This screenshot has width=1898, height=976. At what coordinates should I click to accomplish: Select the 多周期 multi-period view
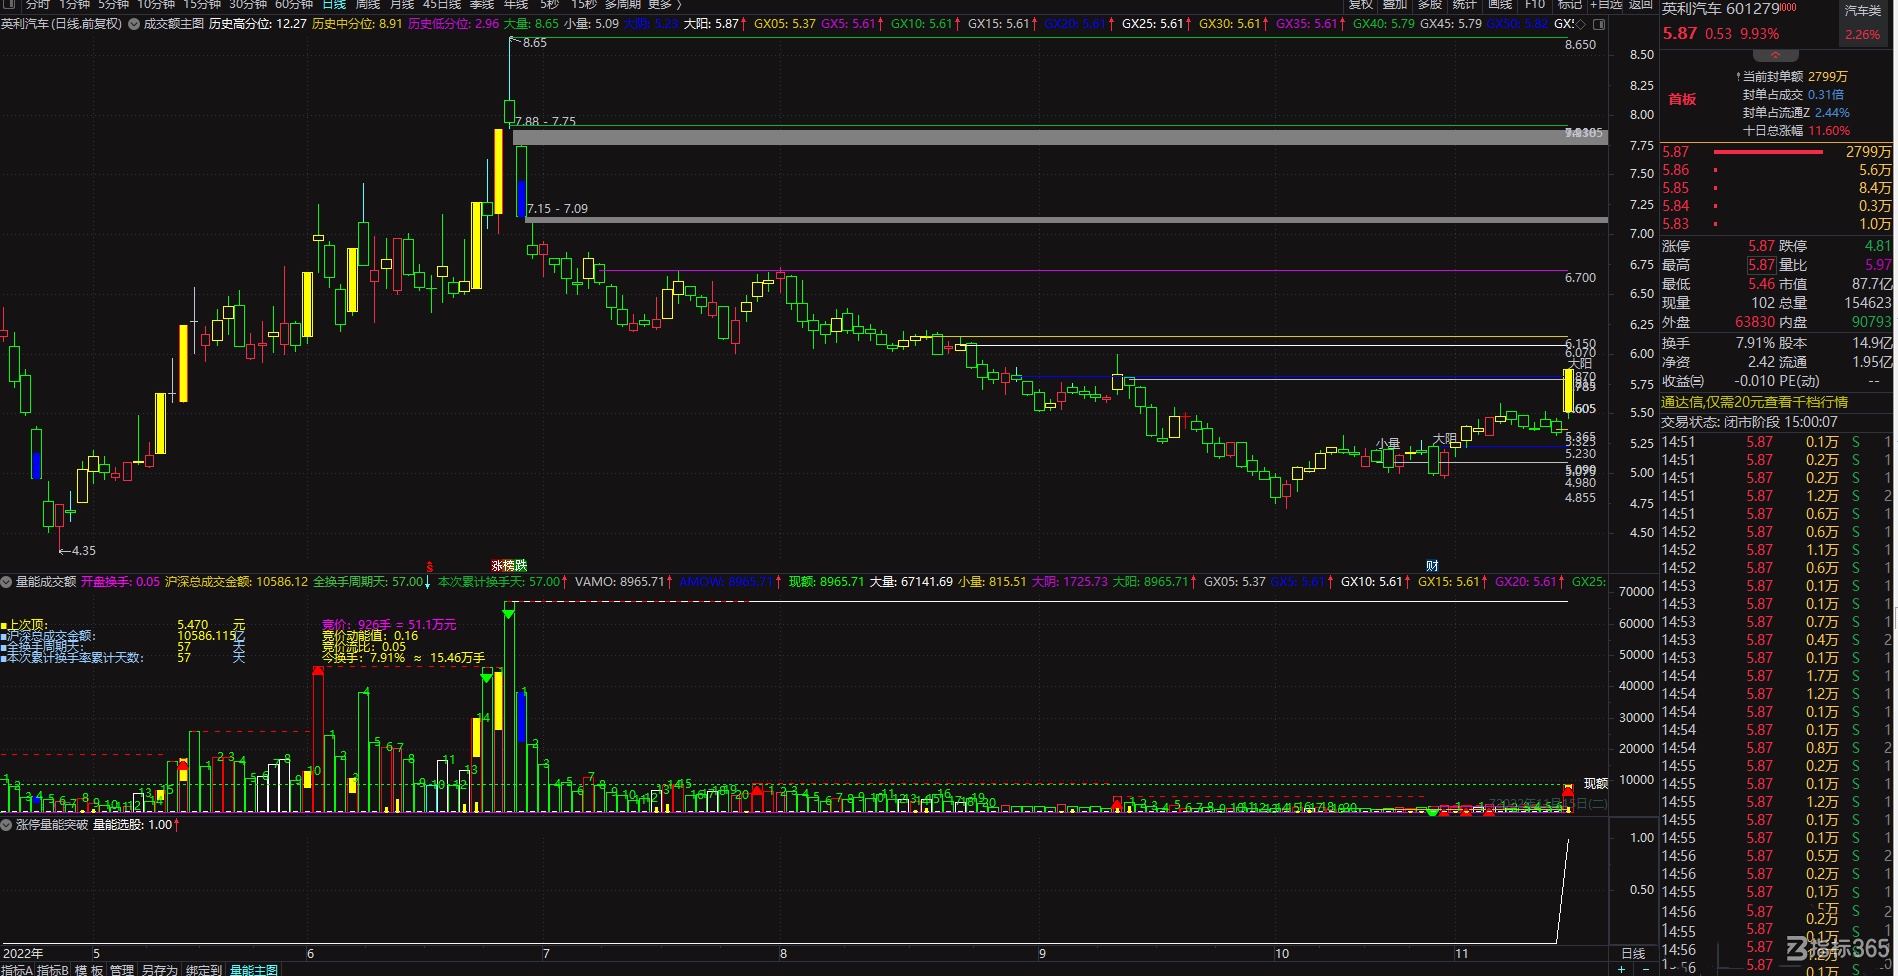[x=622, y=5]
